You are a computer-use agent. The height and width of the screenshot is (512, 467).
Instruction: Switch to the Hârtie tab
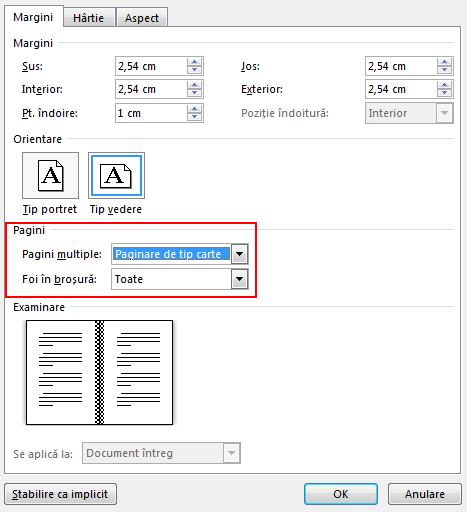[x=89, y=18]
